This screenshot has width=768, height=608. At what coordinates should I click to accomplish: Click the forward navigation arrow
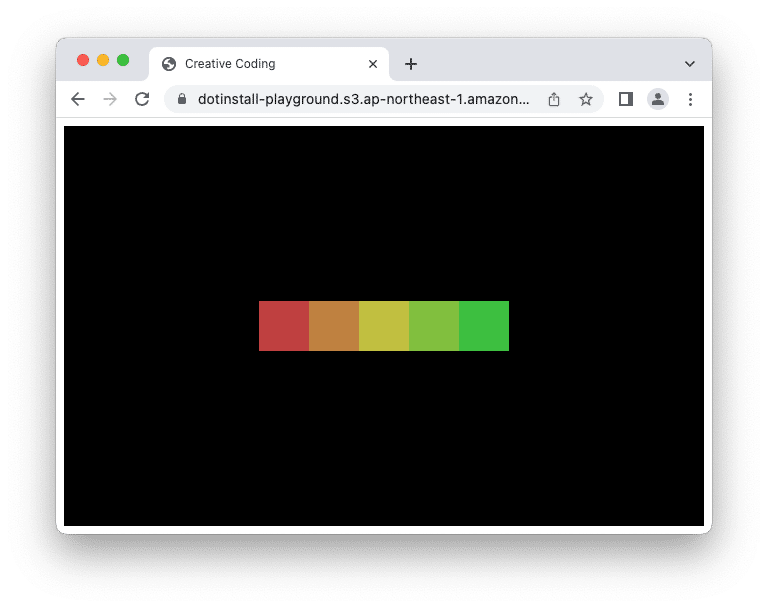(110, 99)
